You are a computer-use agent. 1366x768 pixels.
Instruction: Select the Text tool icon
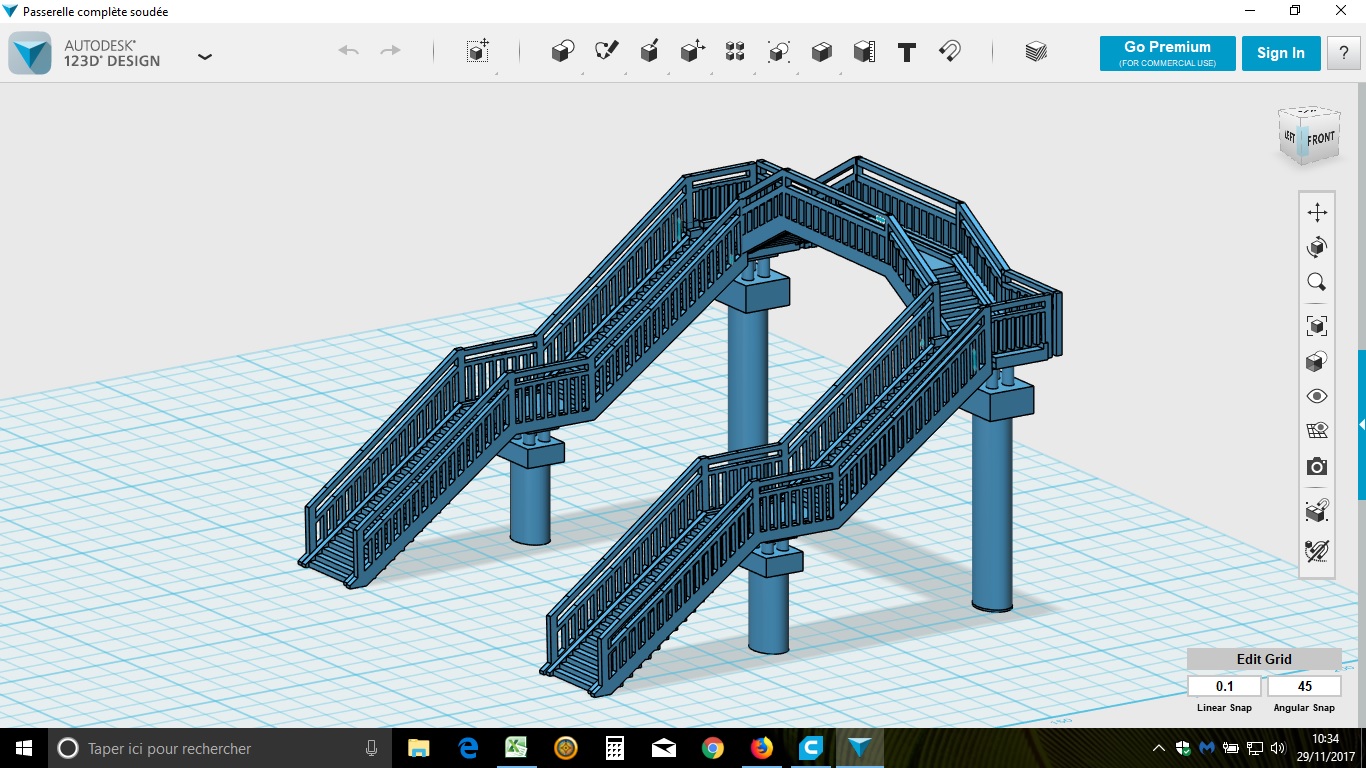point(907,52)
